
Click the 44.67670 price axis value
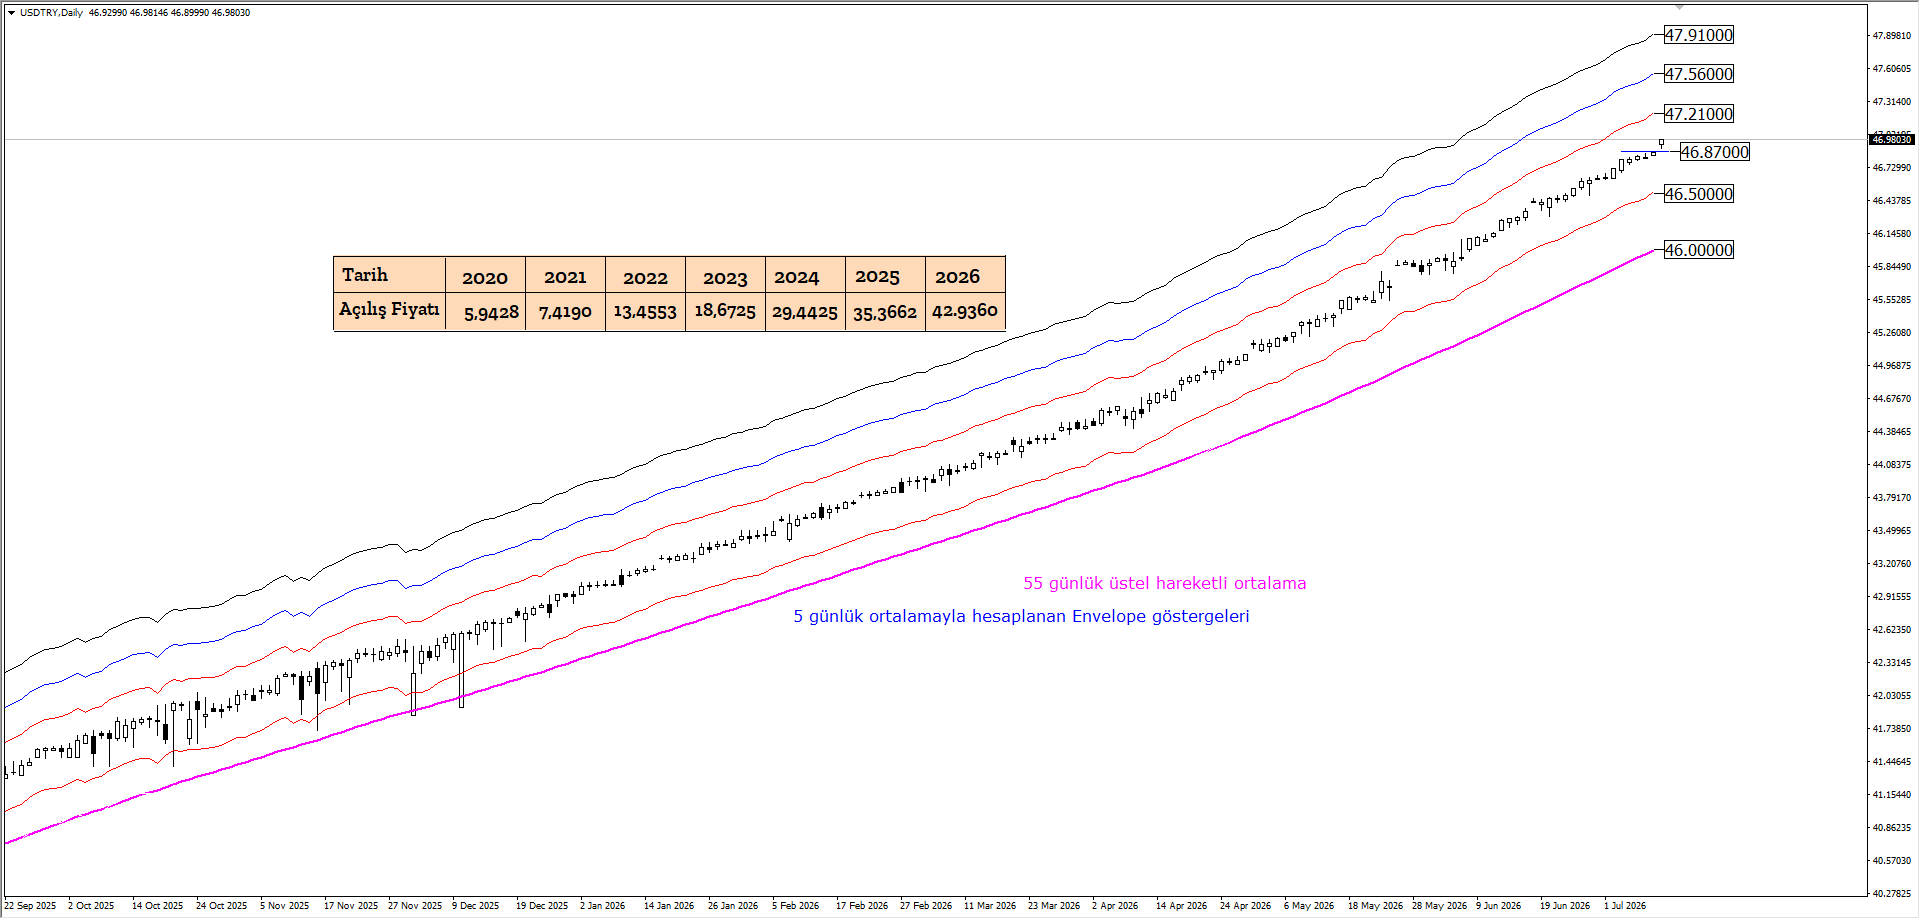tap(1891, 399)
